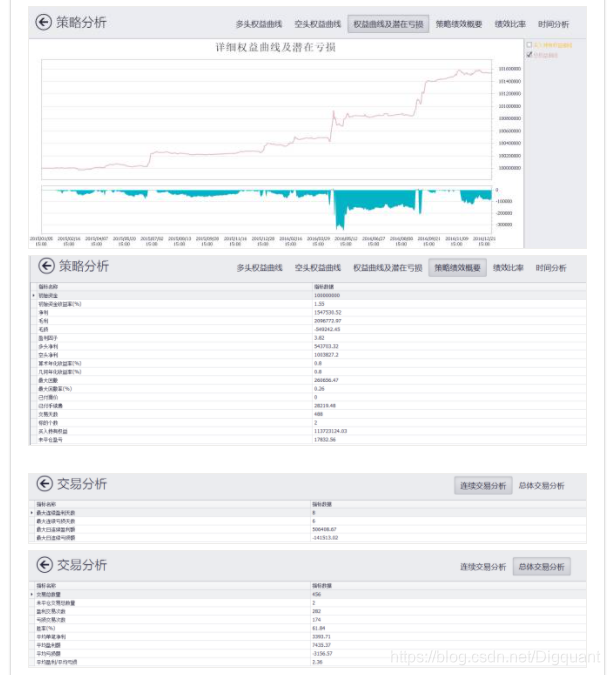Select the 最大连续盈利天数 row
The height and width of the screenshot is (675, 610).
click(x=308, y=513)
